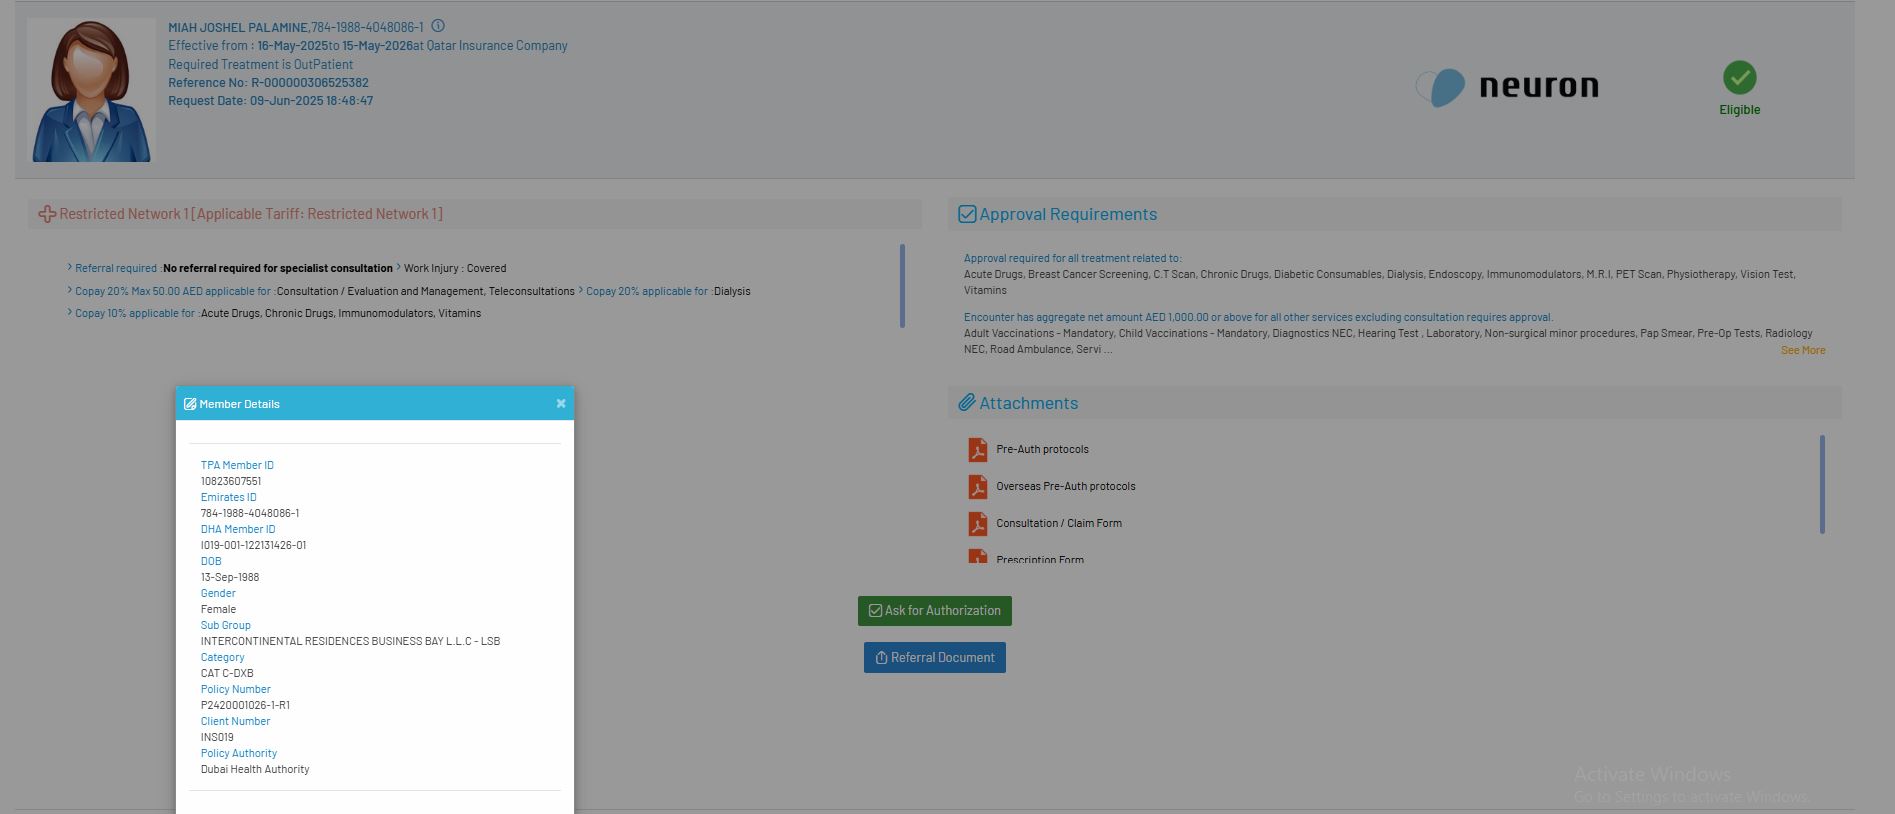Click Client Number value INS019
1895x814 pixels.
217,737
